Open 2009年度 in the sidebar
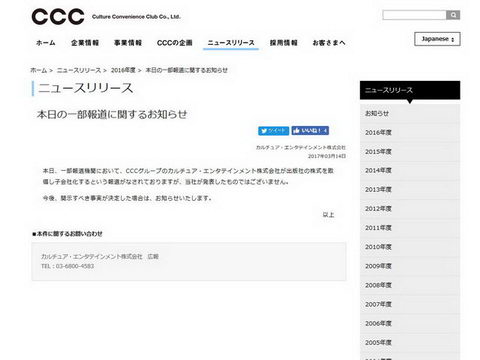The height and width of the screenshot is (360, 480). [x=410, y=266]
